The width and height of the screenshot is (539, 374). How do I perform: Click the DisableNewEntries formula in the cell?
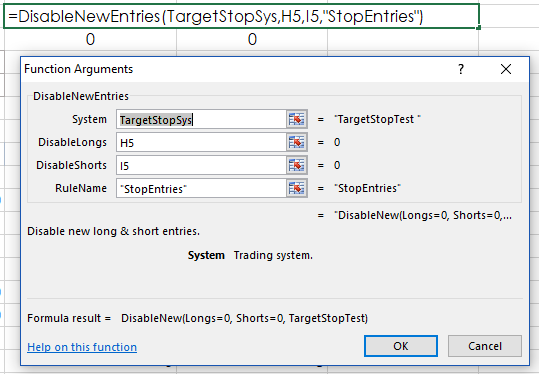point(215,16)
